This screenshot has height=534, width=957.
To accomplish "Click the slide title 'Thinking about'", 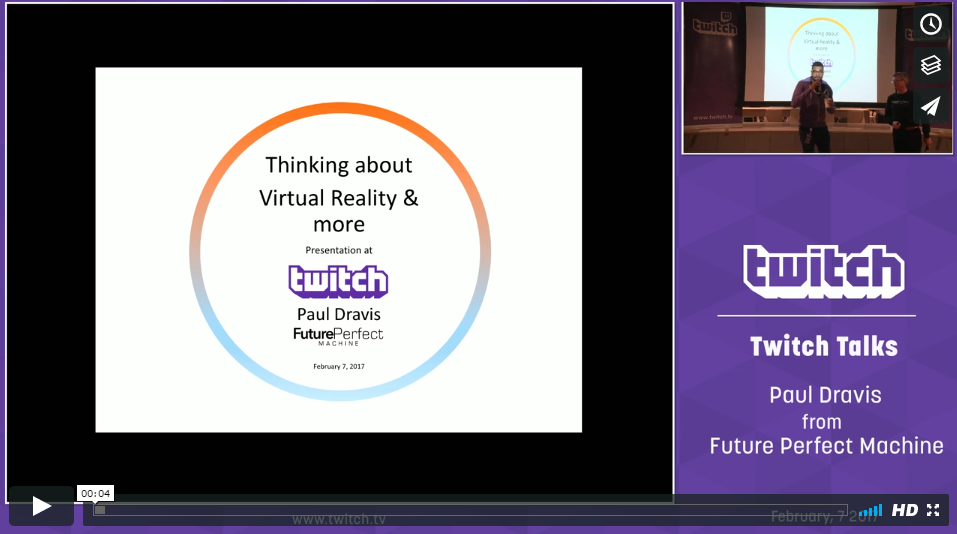I will pos(339,165).
